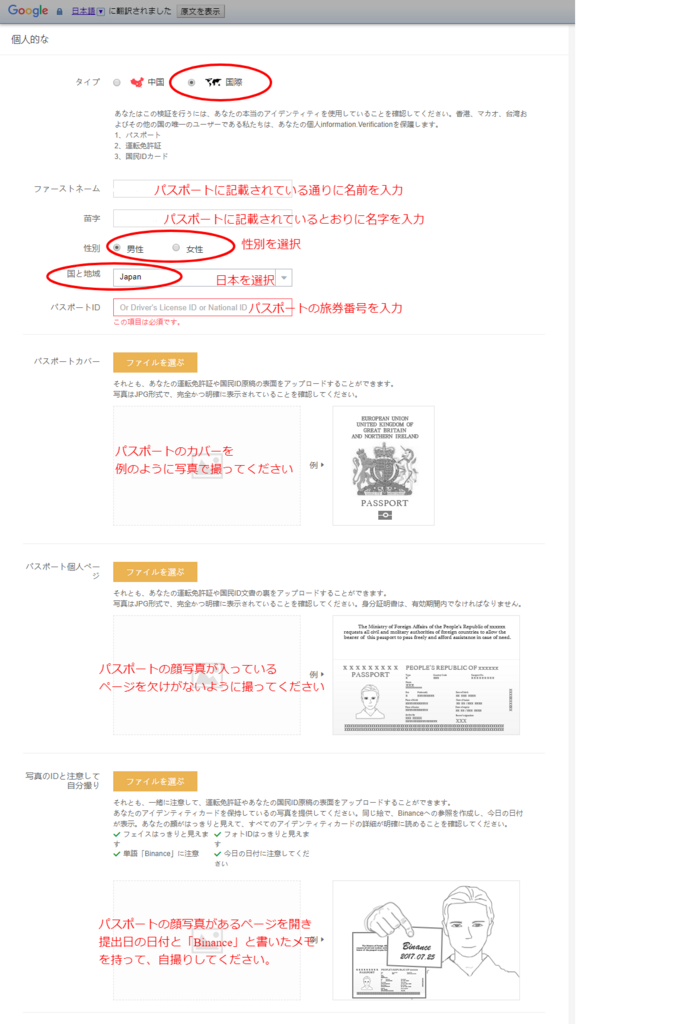
Task: Click ファイルを選ぶ for passport personal page
Action: (x=155, y=572)
